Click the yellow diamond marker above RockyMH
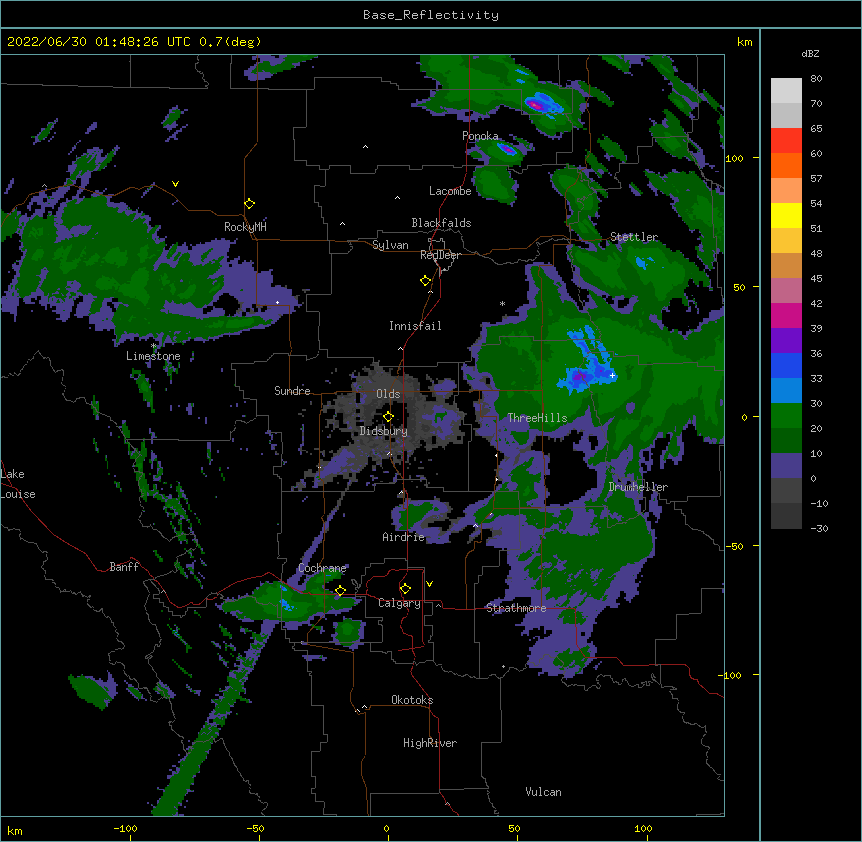 tap(250, 204)
